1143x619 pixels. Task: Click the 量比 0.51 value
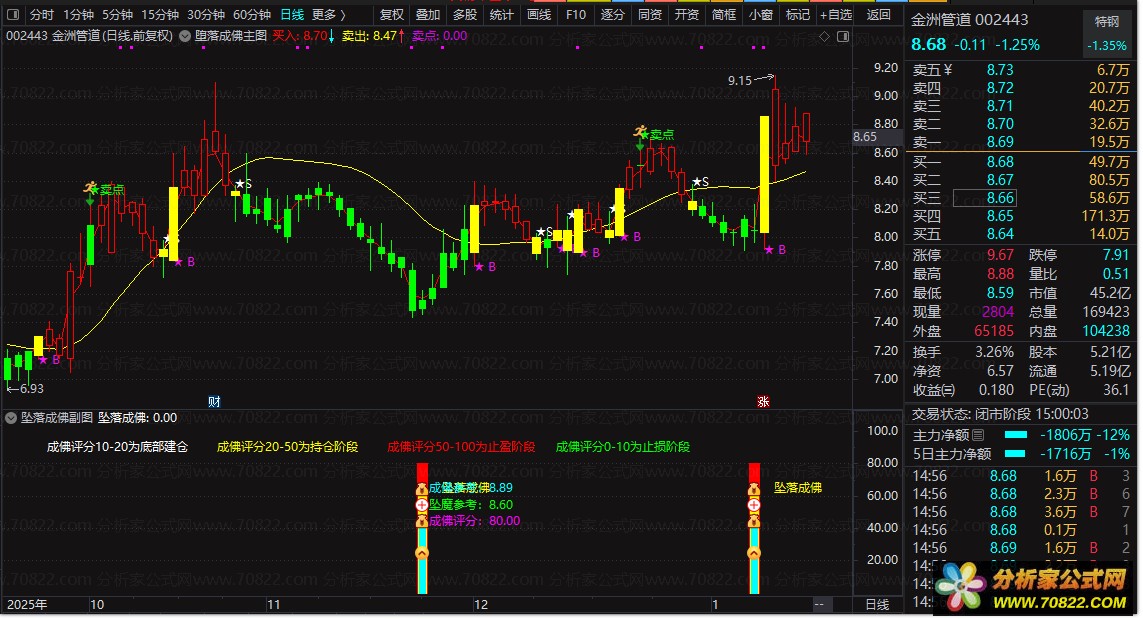(x=1115, y=274)
